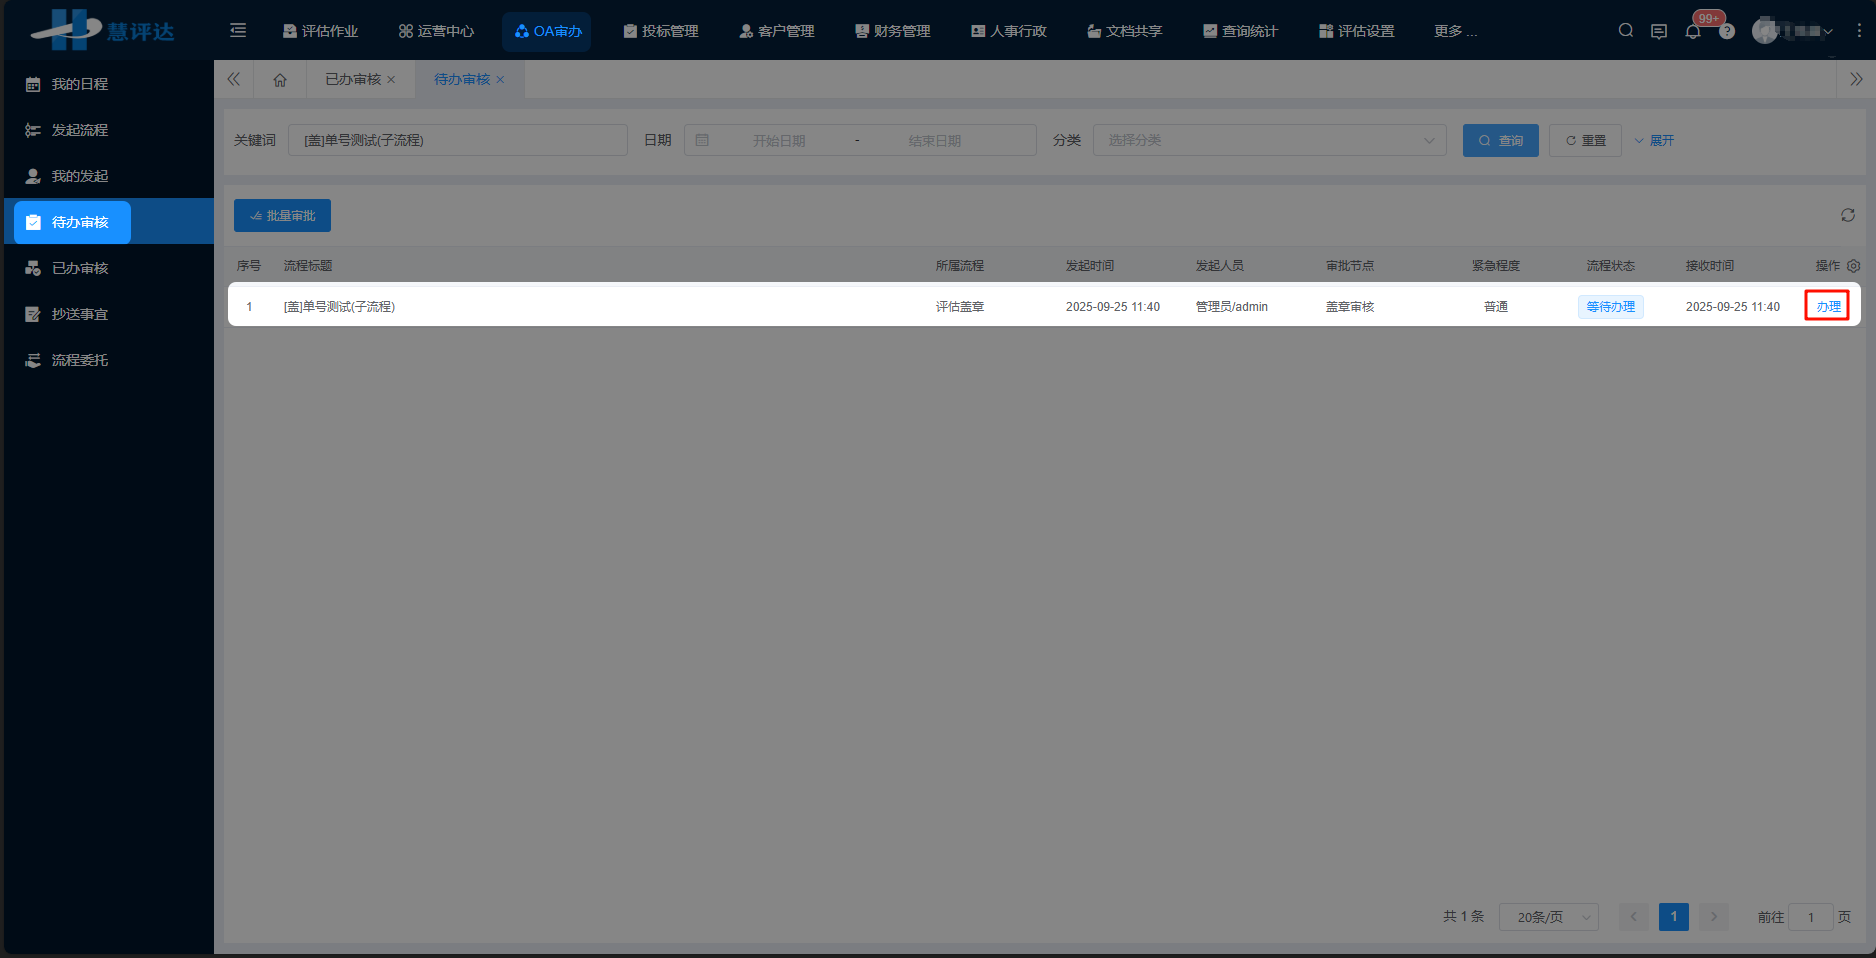Click the 关键词 keyword input field

pyautogui.click(x=458, y=140)
